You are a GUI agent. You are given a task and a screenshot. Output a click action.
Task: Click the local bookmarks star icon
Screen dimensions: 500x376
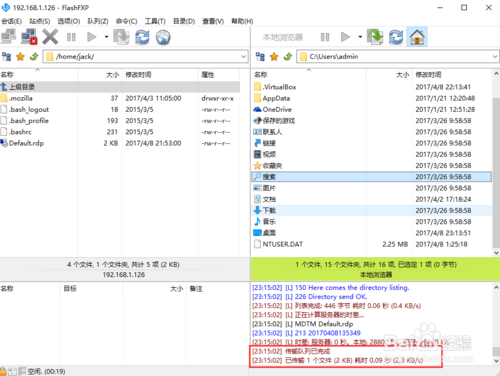point(274,57)
